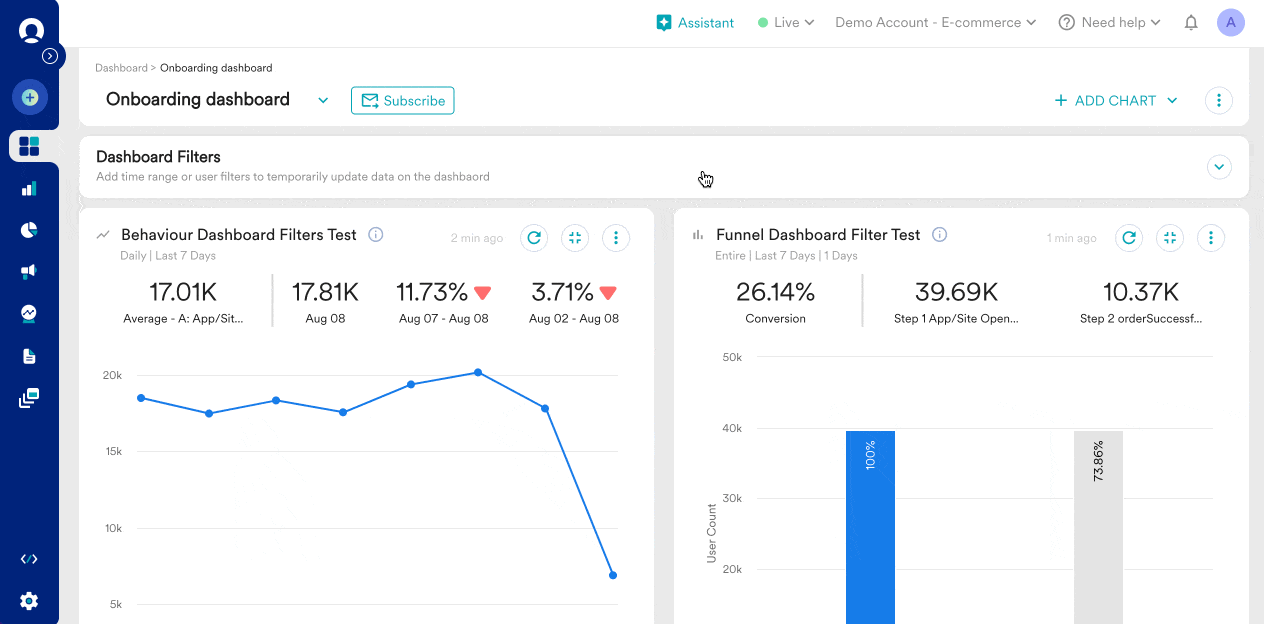Image resolution: width=1264 pixels, height=624 pixels.
Task: Open the Onboarding dashboard selector dropdown
Action: coord(322,100)
